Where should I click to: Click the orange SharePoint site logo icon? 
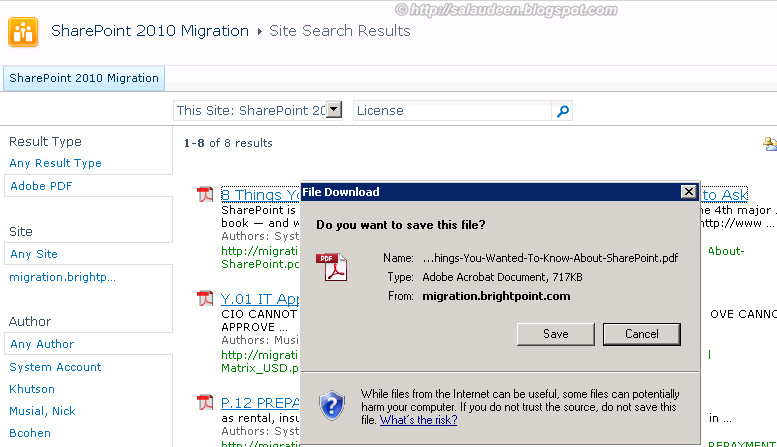click(x=23, y=32)
